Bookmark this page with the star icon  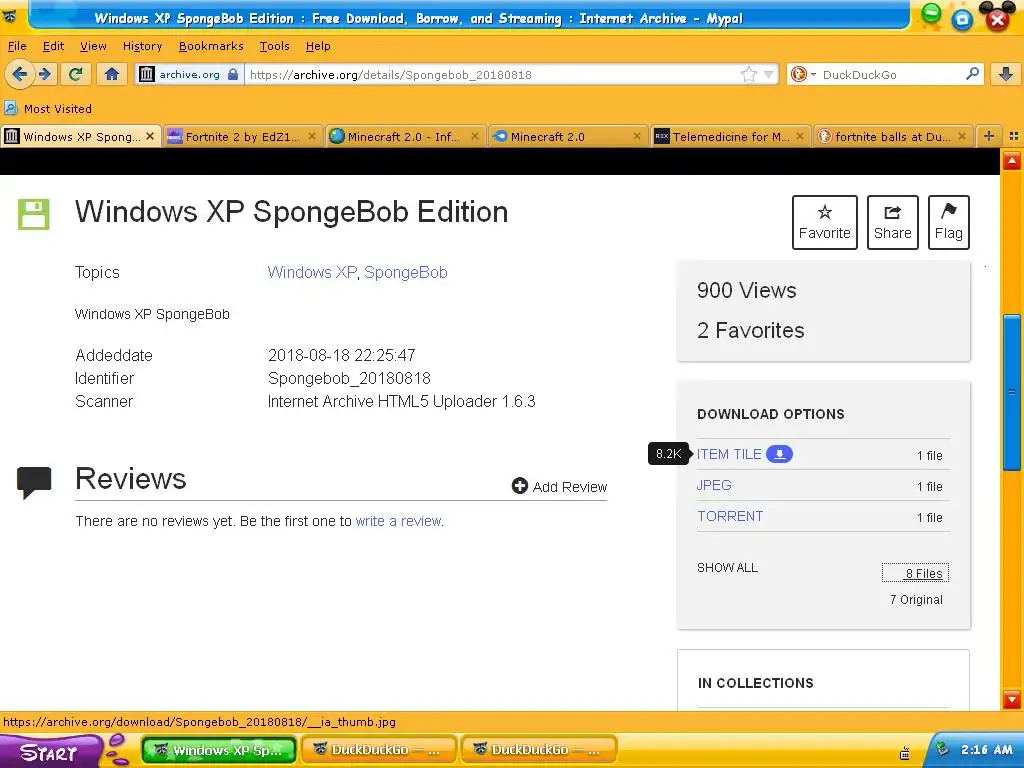[748, 74]
